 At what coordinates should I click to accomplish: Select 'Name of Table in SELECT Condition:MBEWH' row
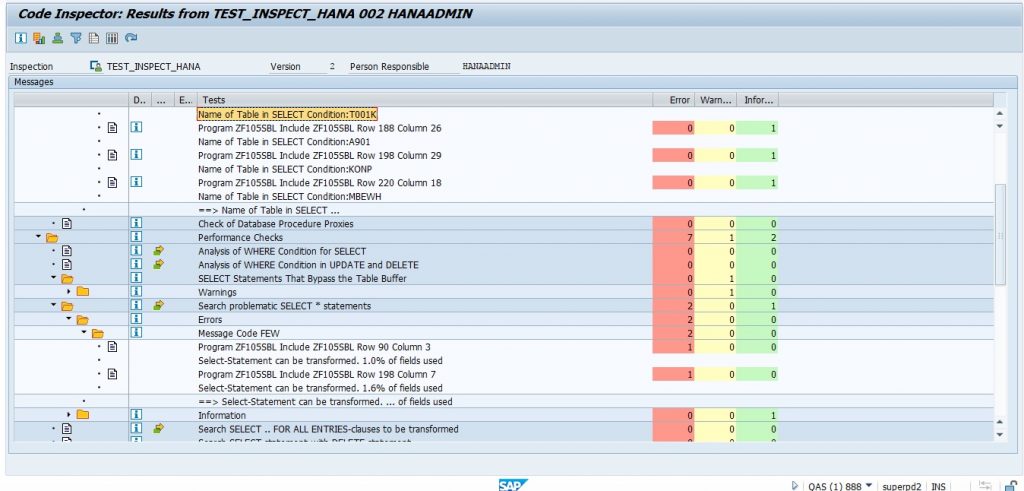pyautogui.click(x=289, y=197)
